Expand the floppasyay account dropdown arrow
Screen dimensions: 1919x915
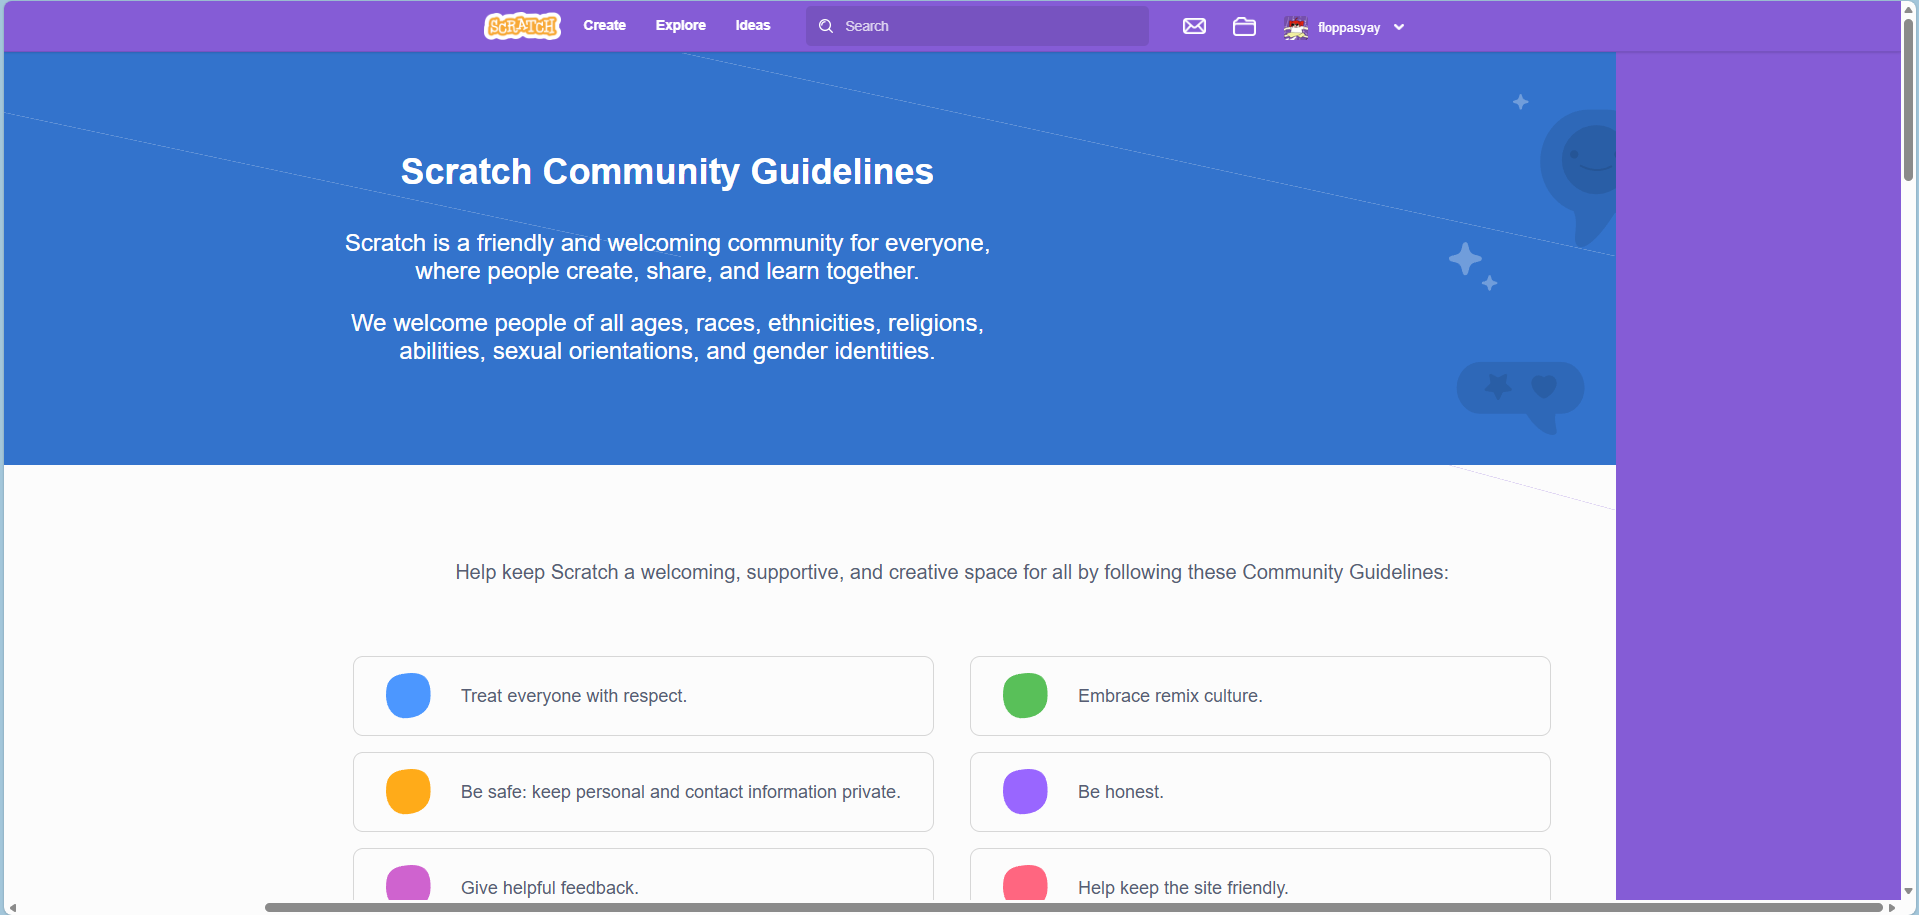pyautogui.click(x=1399, y=27)
